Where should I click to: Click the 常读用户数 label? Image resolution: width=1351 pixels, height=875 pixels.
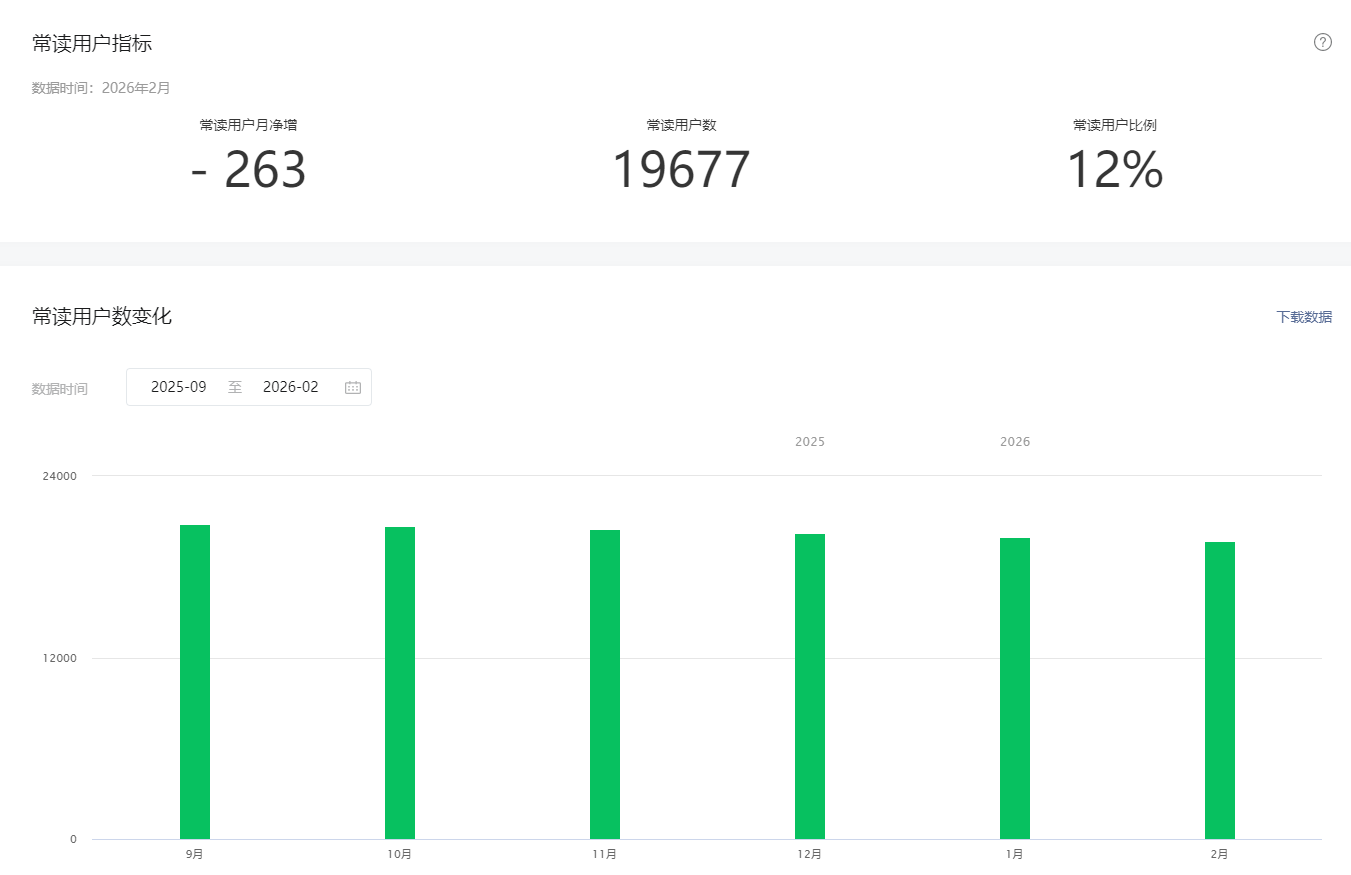pos(682,125)
